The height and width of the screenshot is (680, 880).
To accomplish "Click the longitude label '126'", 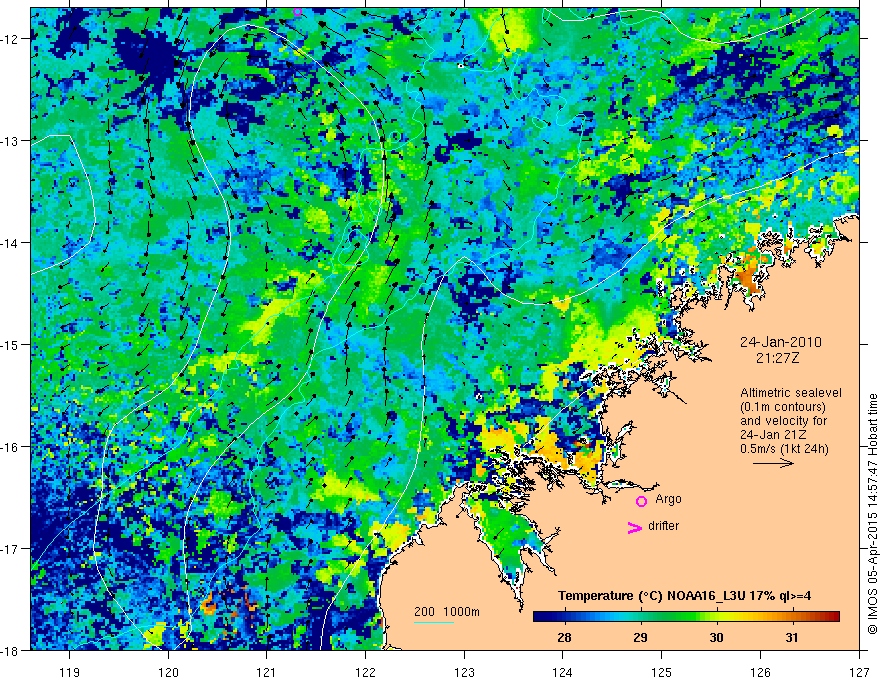I will click(760, 672).
